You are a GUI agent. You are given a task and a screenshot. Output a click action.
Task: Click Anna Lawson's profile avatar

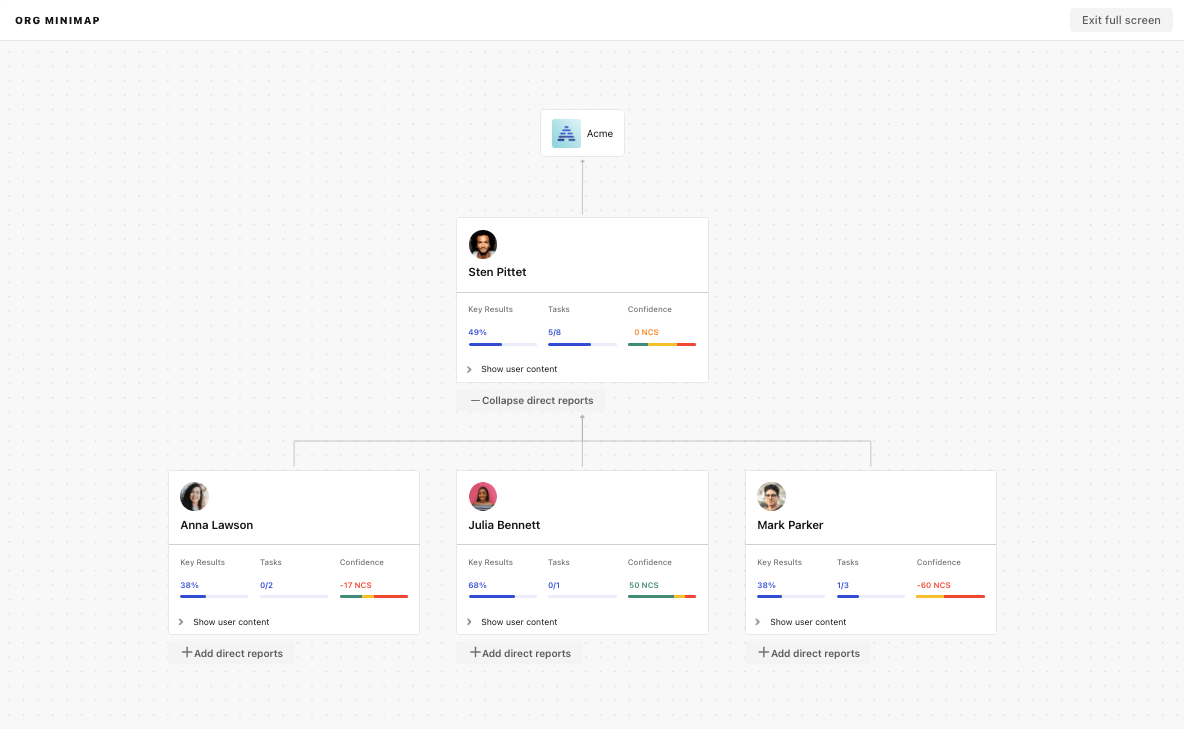point(194,496)
